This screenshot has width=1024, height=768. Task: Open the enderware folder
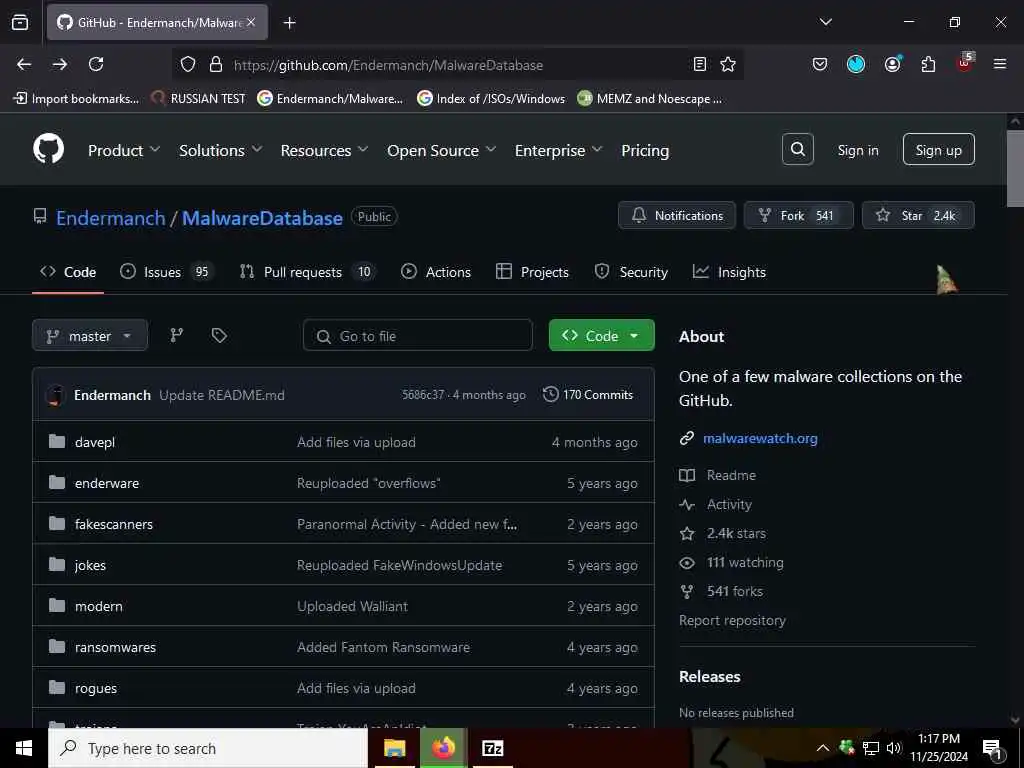point(106,483)
